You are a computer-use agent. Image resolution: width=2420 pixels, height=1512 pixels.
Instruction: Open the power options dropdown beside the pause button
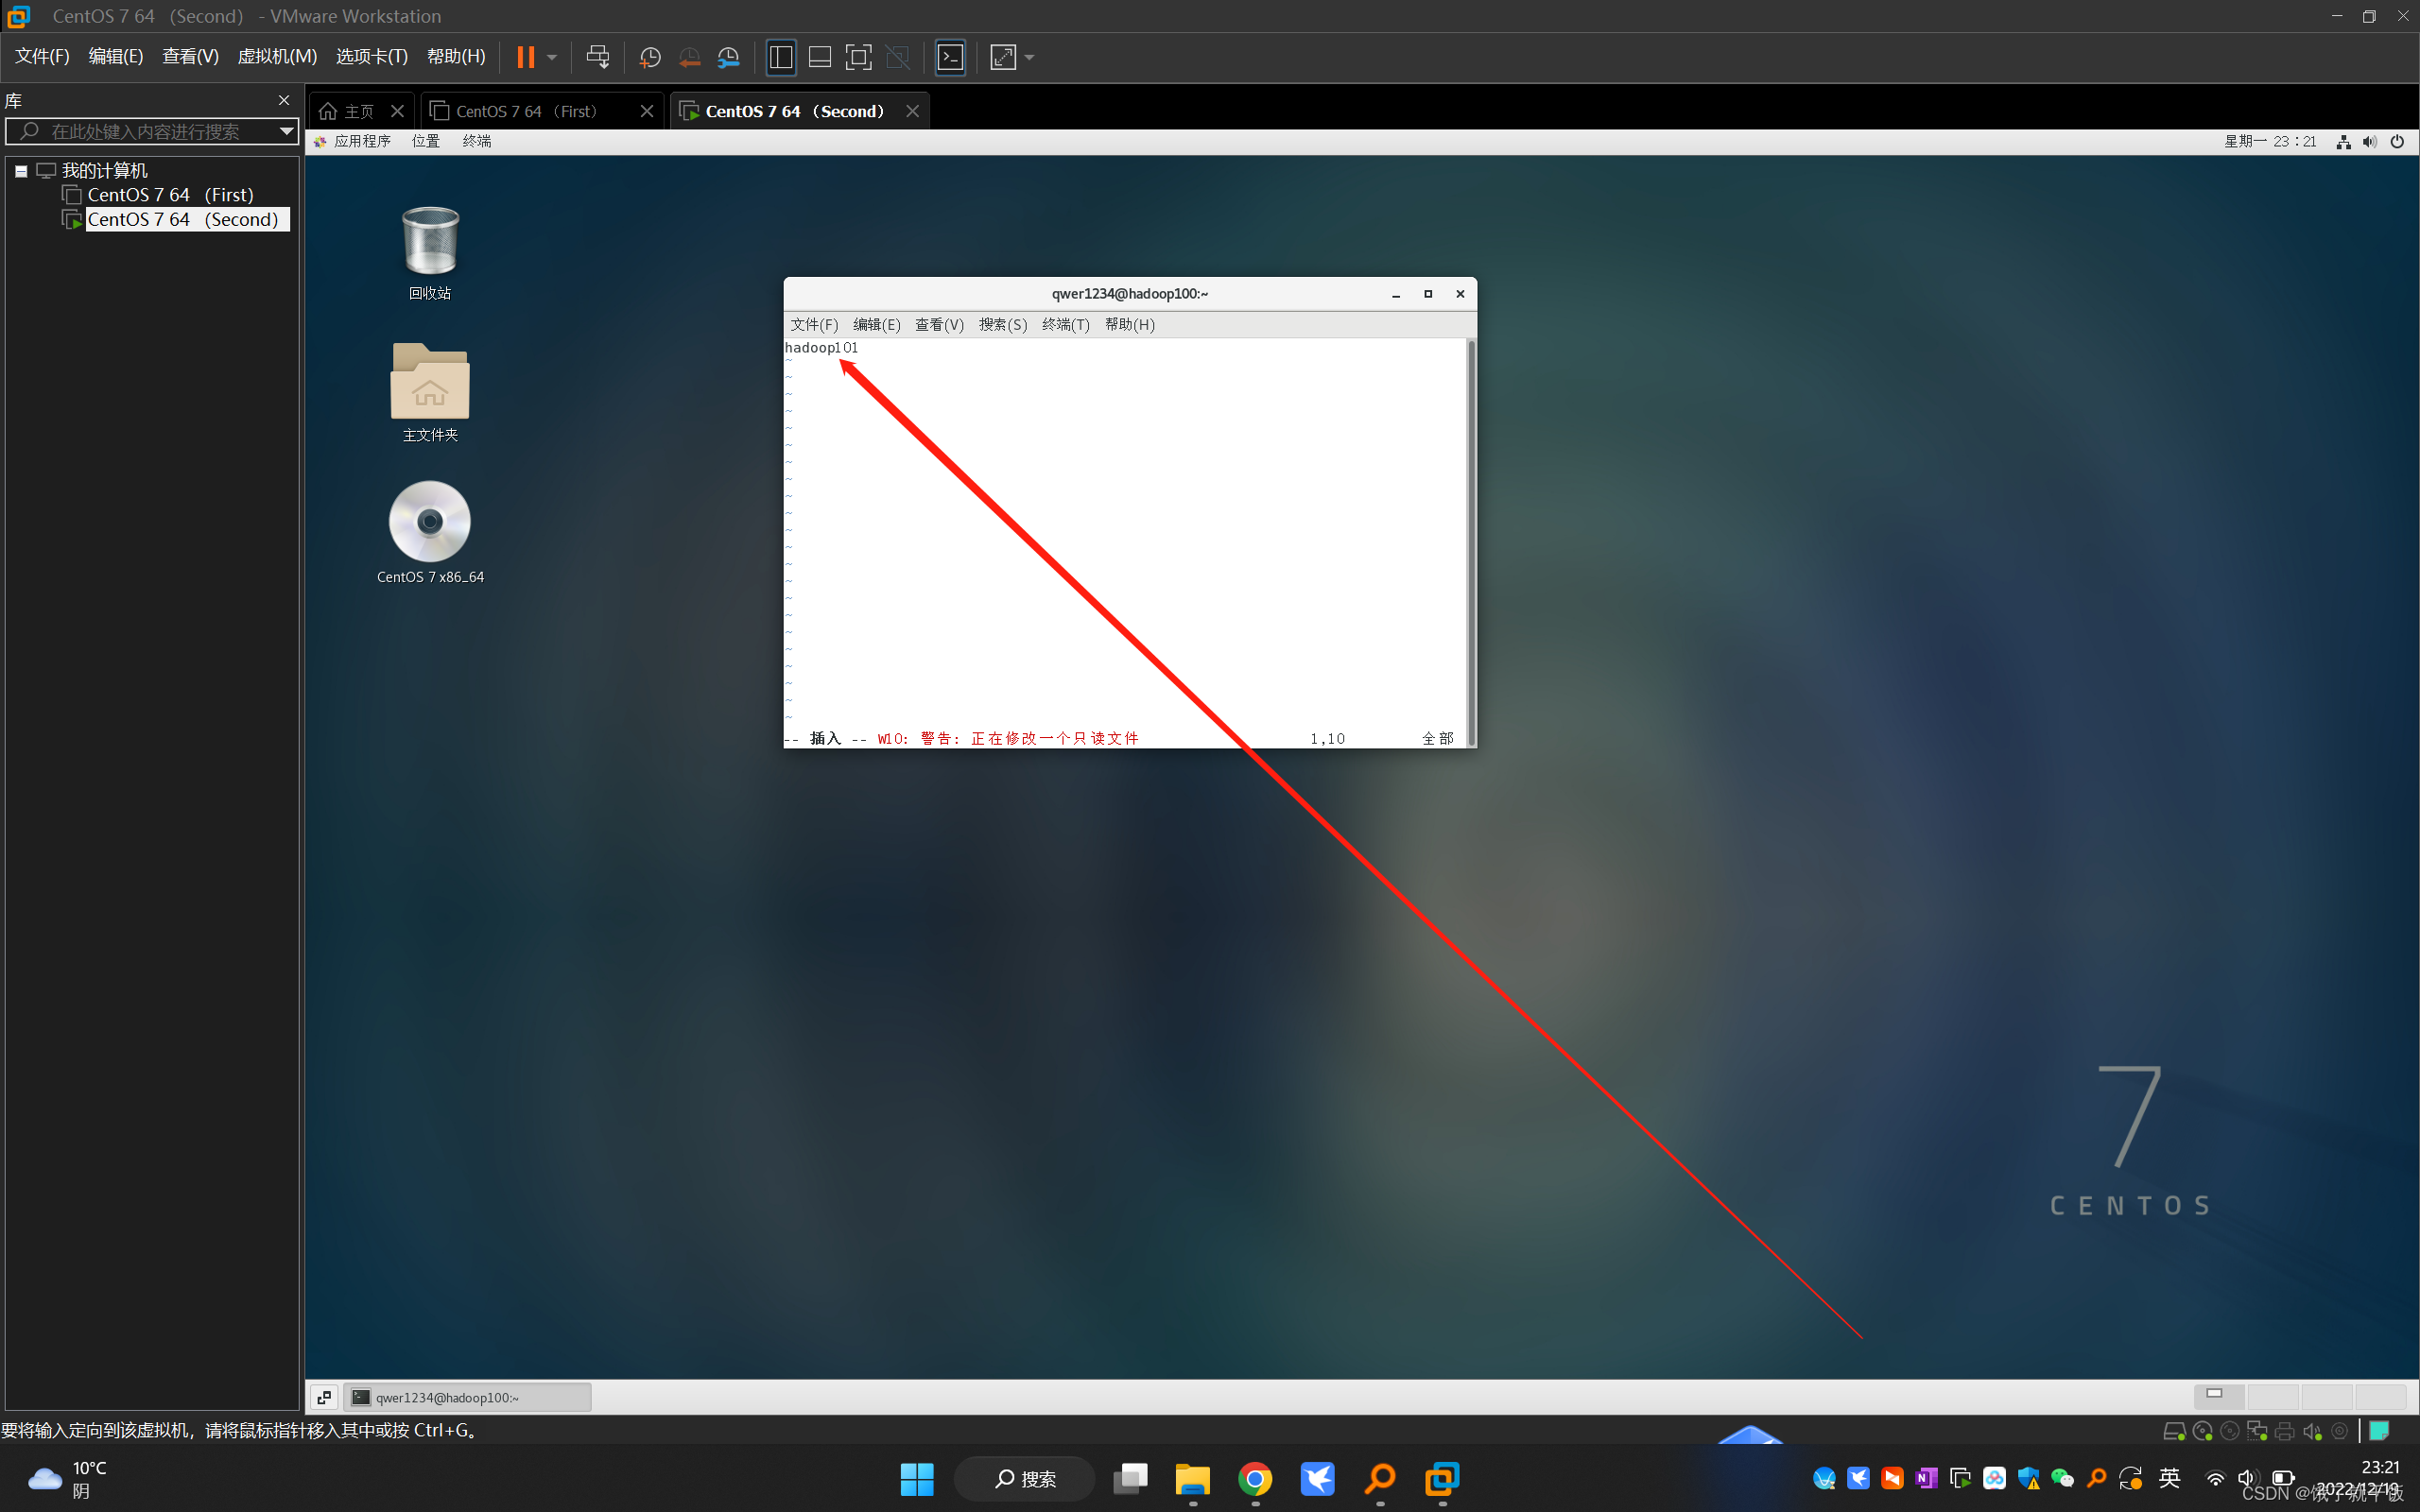(552, 57)
